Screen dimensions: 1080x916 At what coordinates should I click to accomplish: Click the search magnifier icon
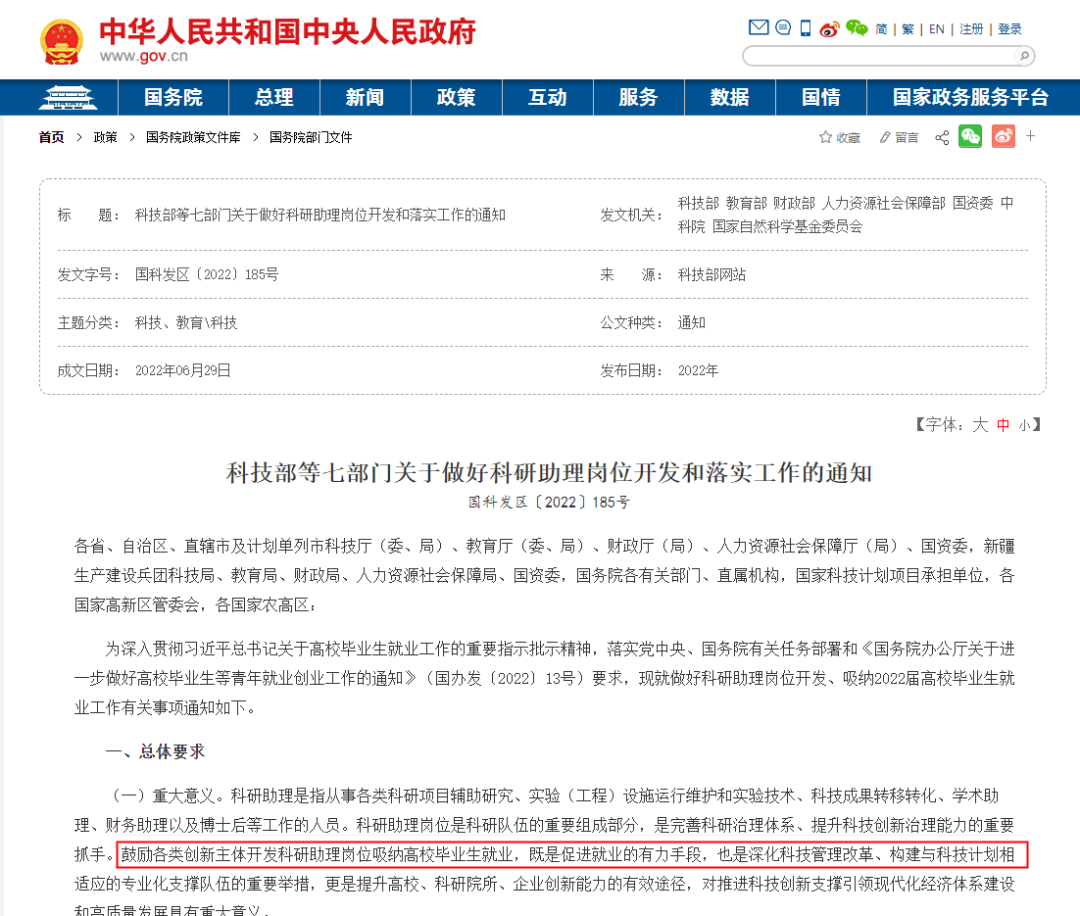click(1026, 56)
